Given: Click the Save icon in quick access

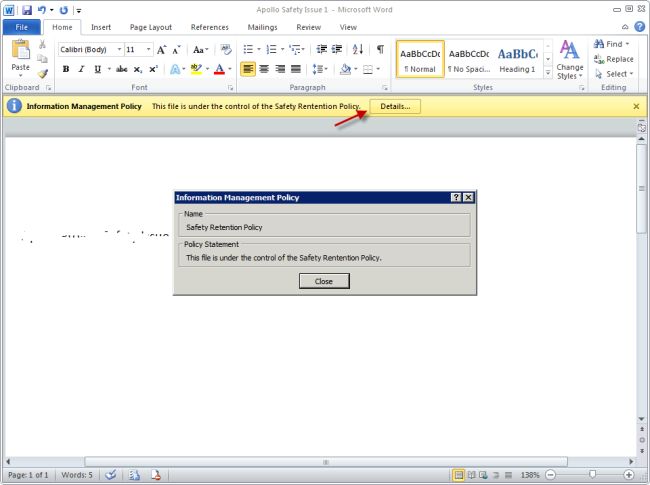Looking at the screenshot, I should (27, 10).
